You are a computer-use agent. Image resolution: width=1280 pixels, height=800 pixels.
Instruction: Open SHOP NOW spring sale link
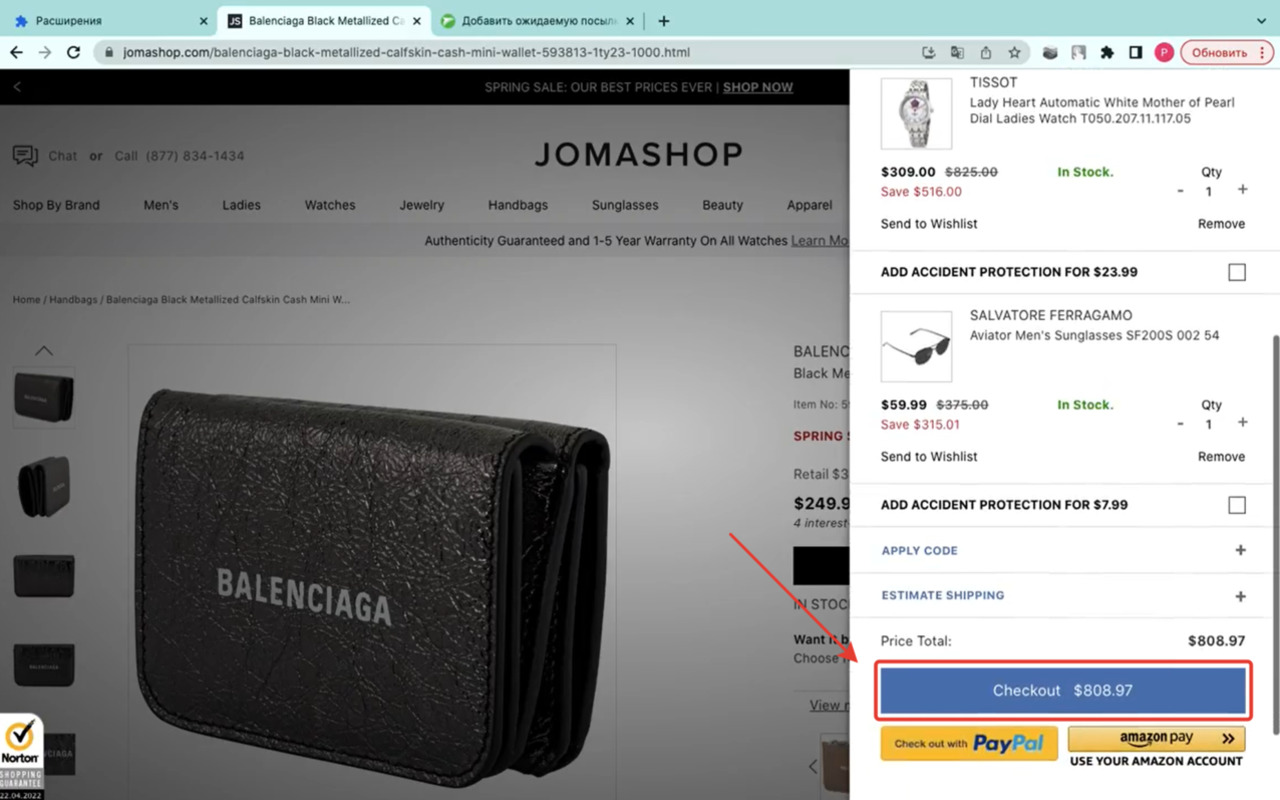pos(757,87)
